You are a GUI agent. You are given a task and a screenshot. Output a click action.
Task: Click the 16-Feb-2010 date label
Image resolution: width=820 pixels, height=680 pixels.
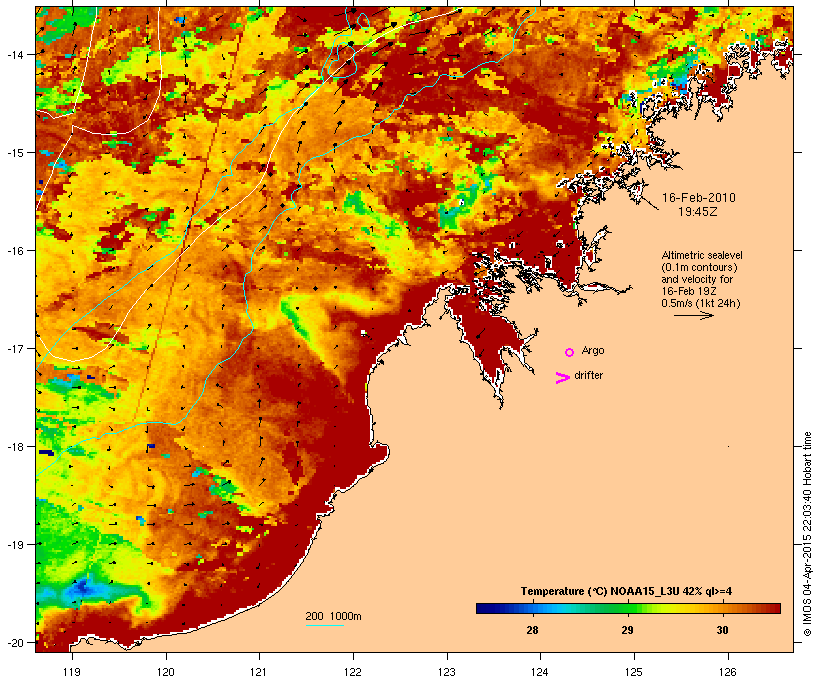(699, 198)
